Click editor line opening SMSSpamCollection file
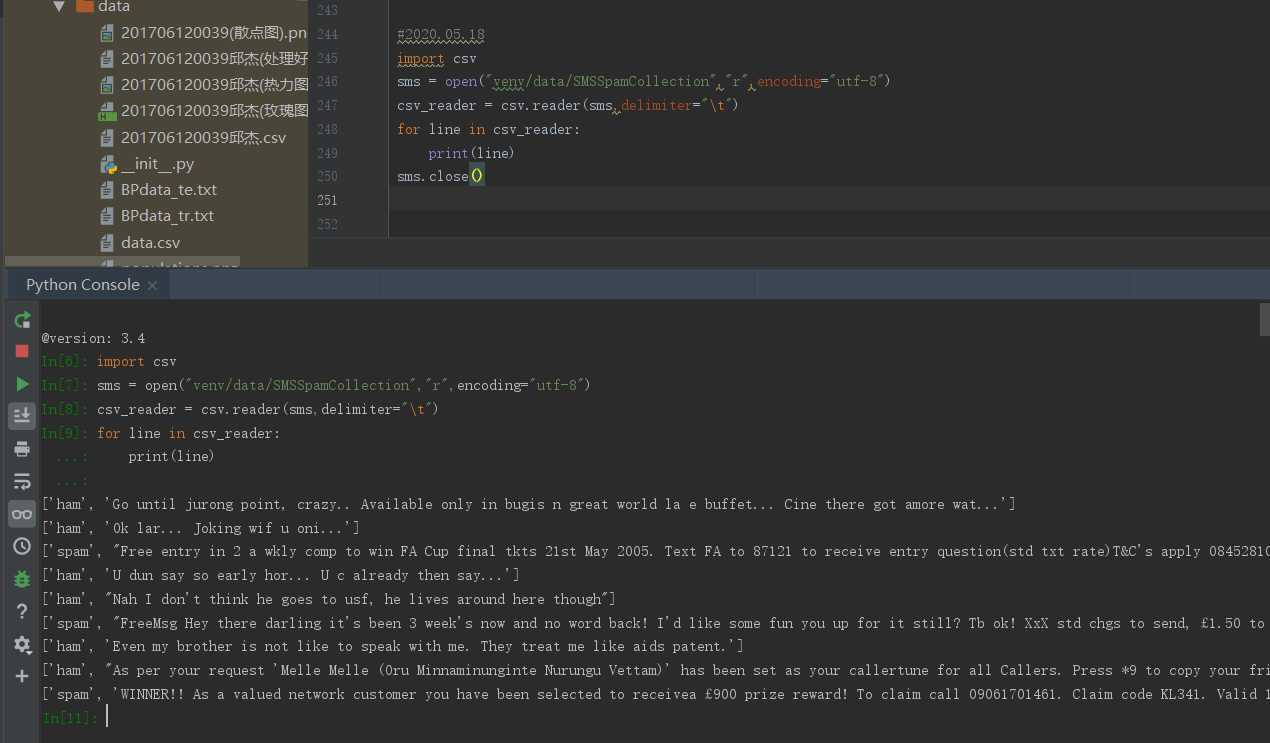The image size is (1270, 743). tap(643, 81)
